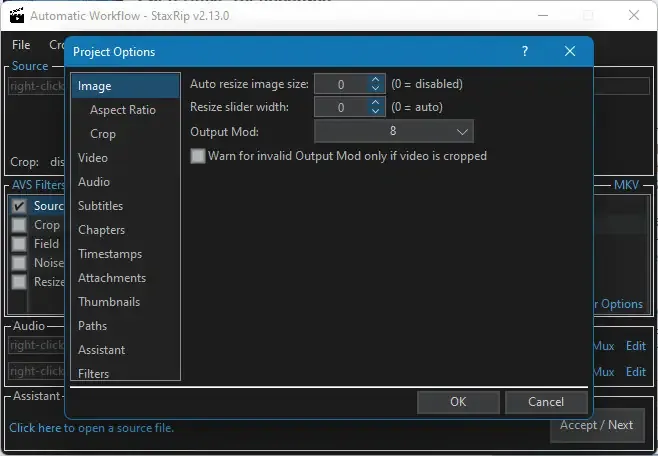Enable the Field filter checkbox
Image resolution: width=658 pixels, height=456 pixels.
(19, 244)
